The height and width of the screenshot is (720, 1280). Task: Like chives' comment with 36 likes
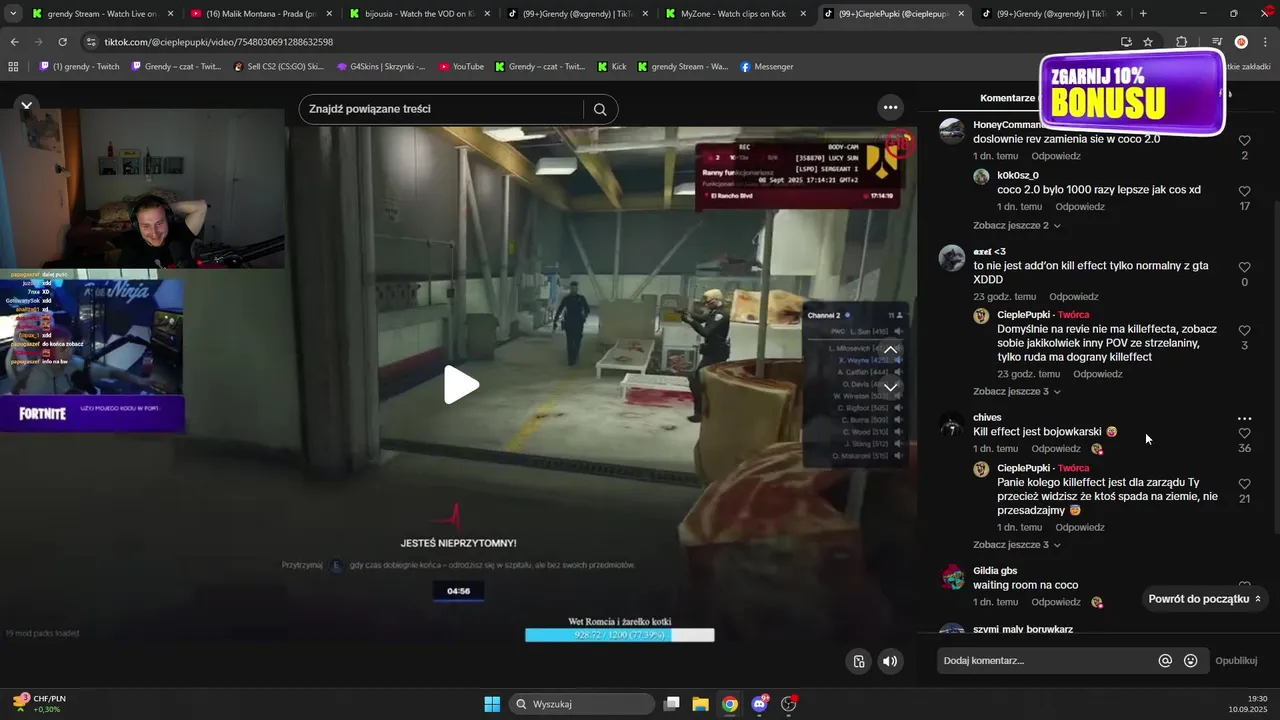click(1244, 433)
